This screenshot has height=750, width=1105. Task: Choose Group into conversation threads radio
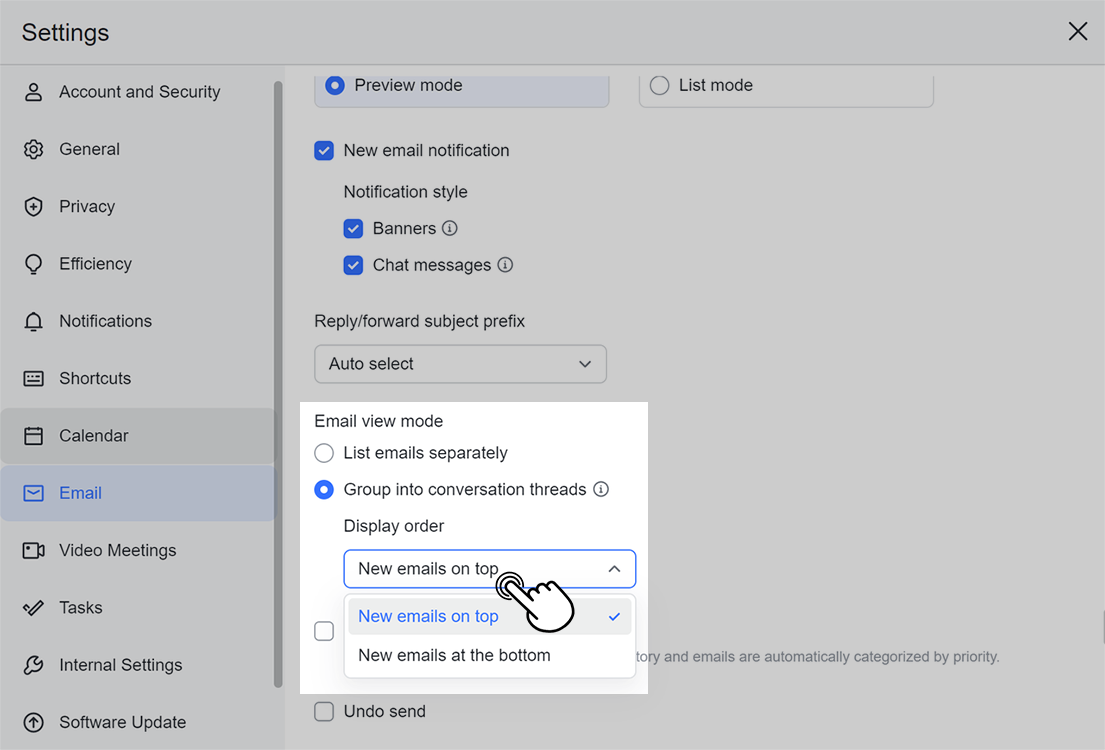click(x=324, y=489)
